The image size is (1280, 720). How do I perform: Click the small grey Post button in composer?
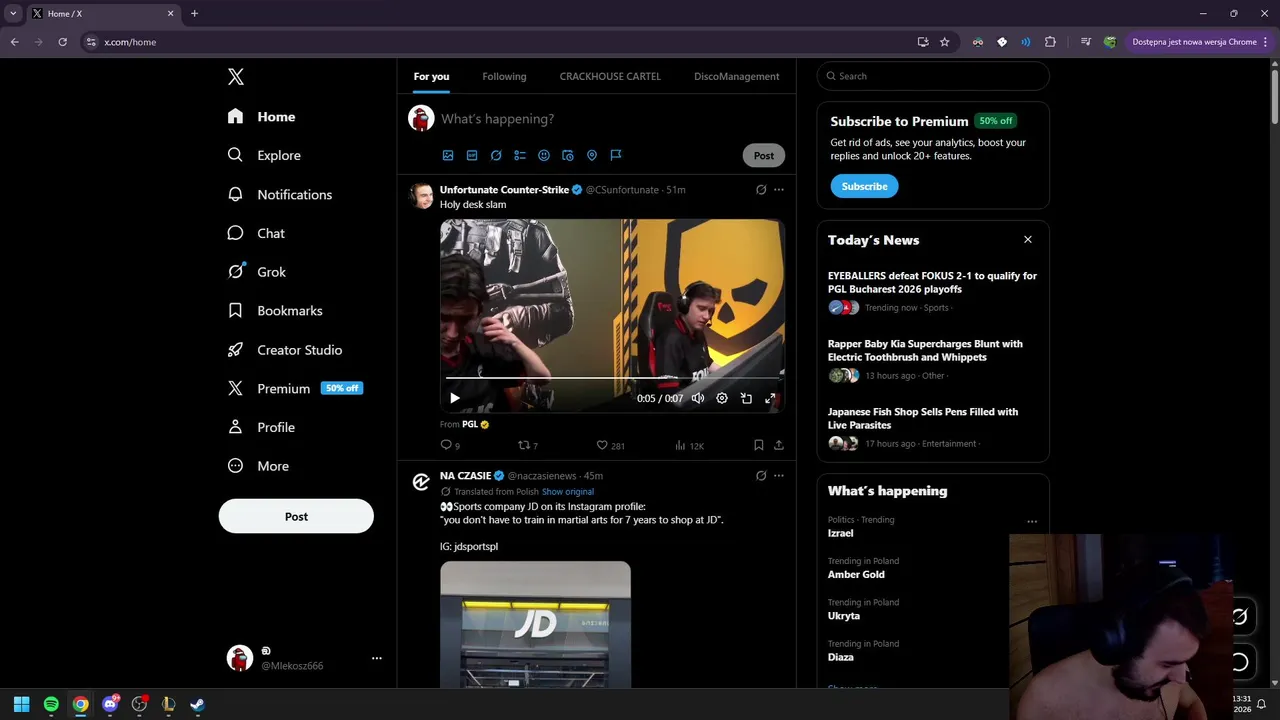[x=764, y=155]
